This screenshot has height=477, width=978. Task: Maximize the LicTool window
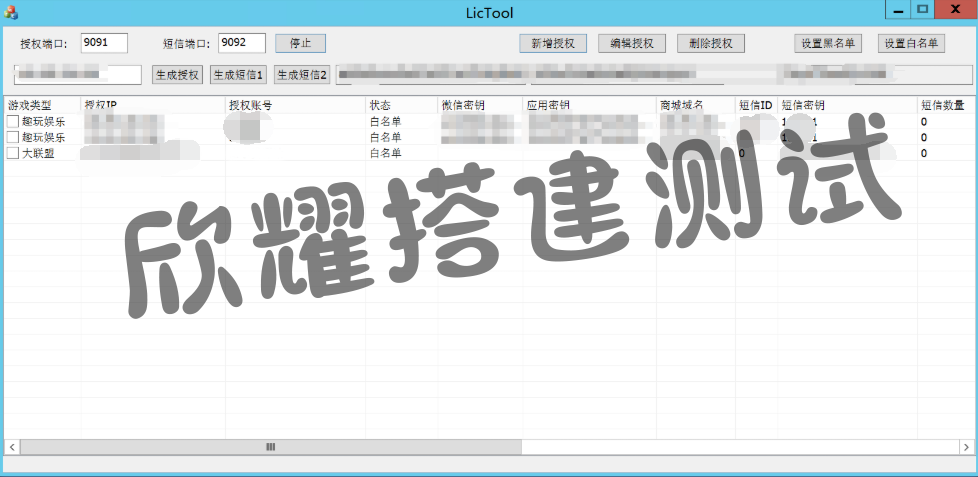923,9
